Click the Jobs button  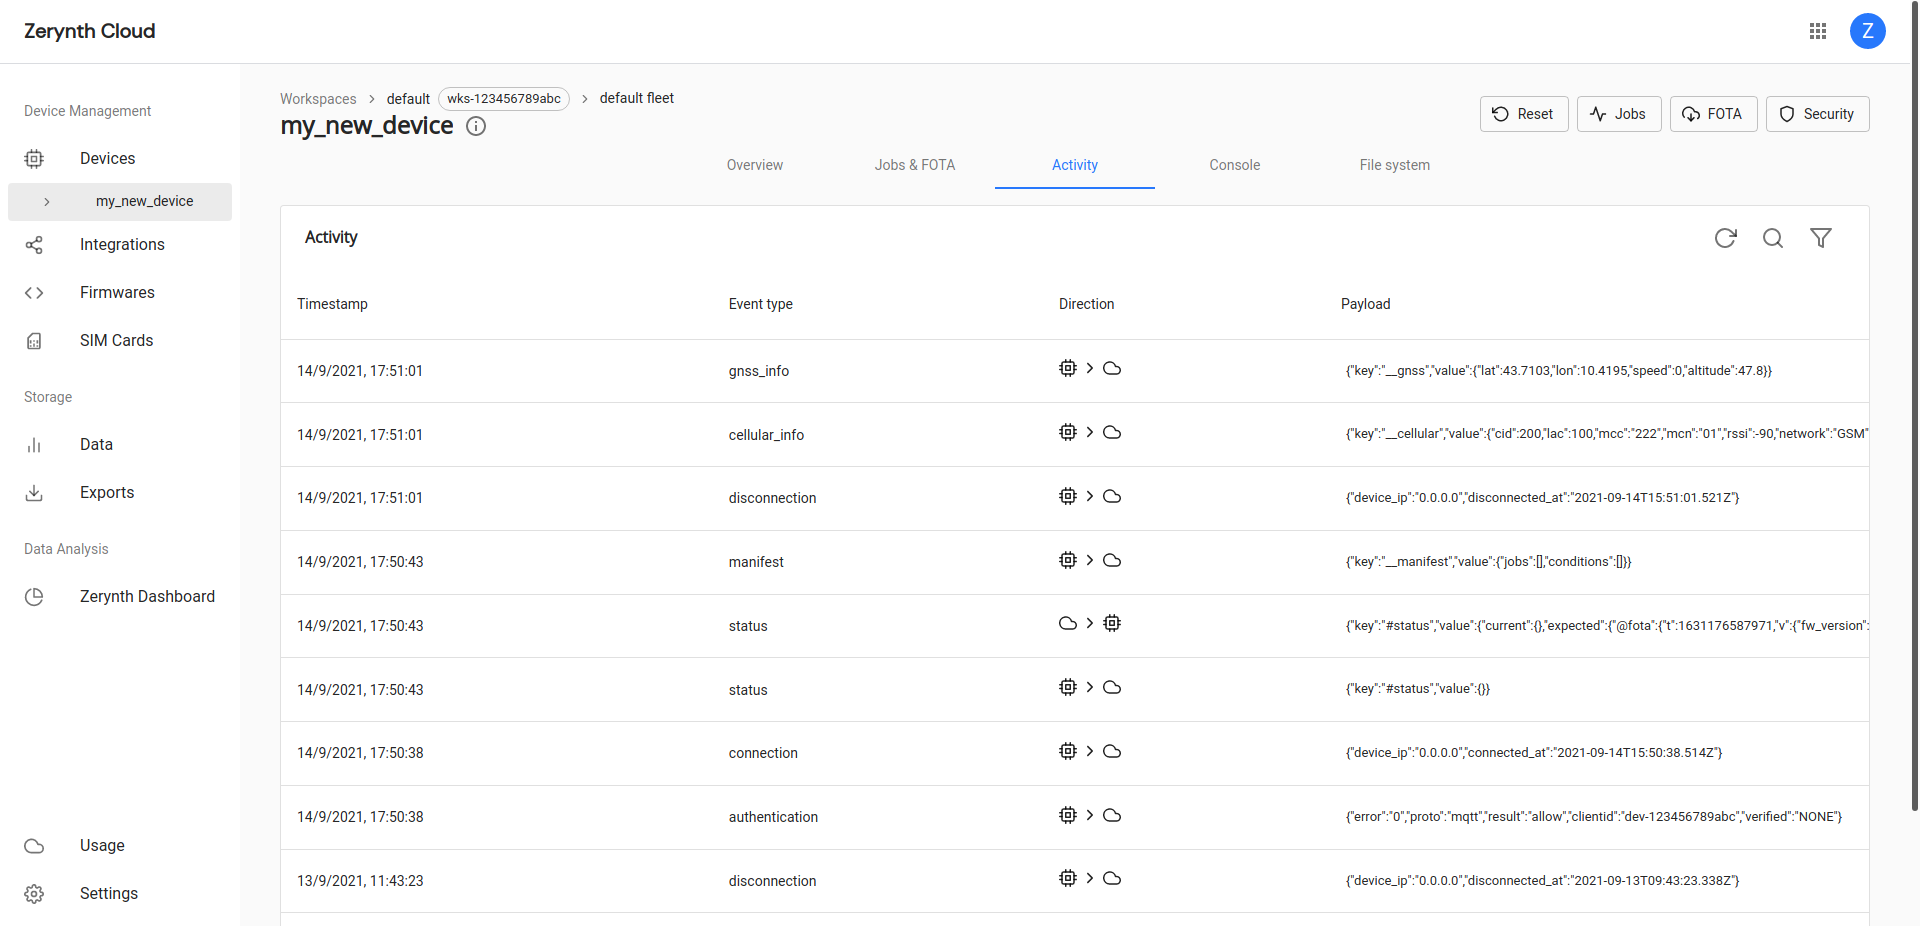click(1619, 114)
